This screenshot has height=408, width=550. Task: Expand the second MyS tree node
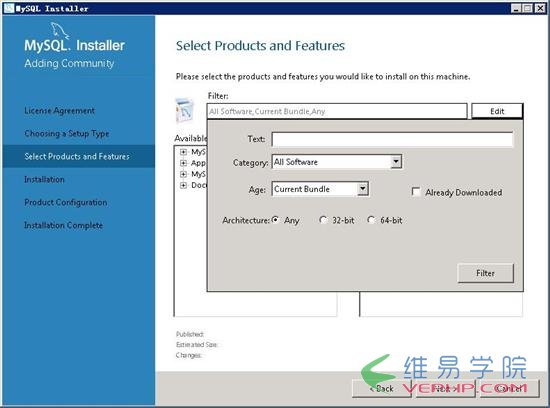coord(183,174)
